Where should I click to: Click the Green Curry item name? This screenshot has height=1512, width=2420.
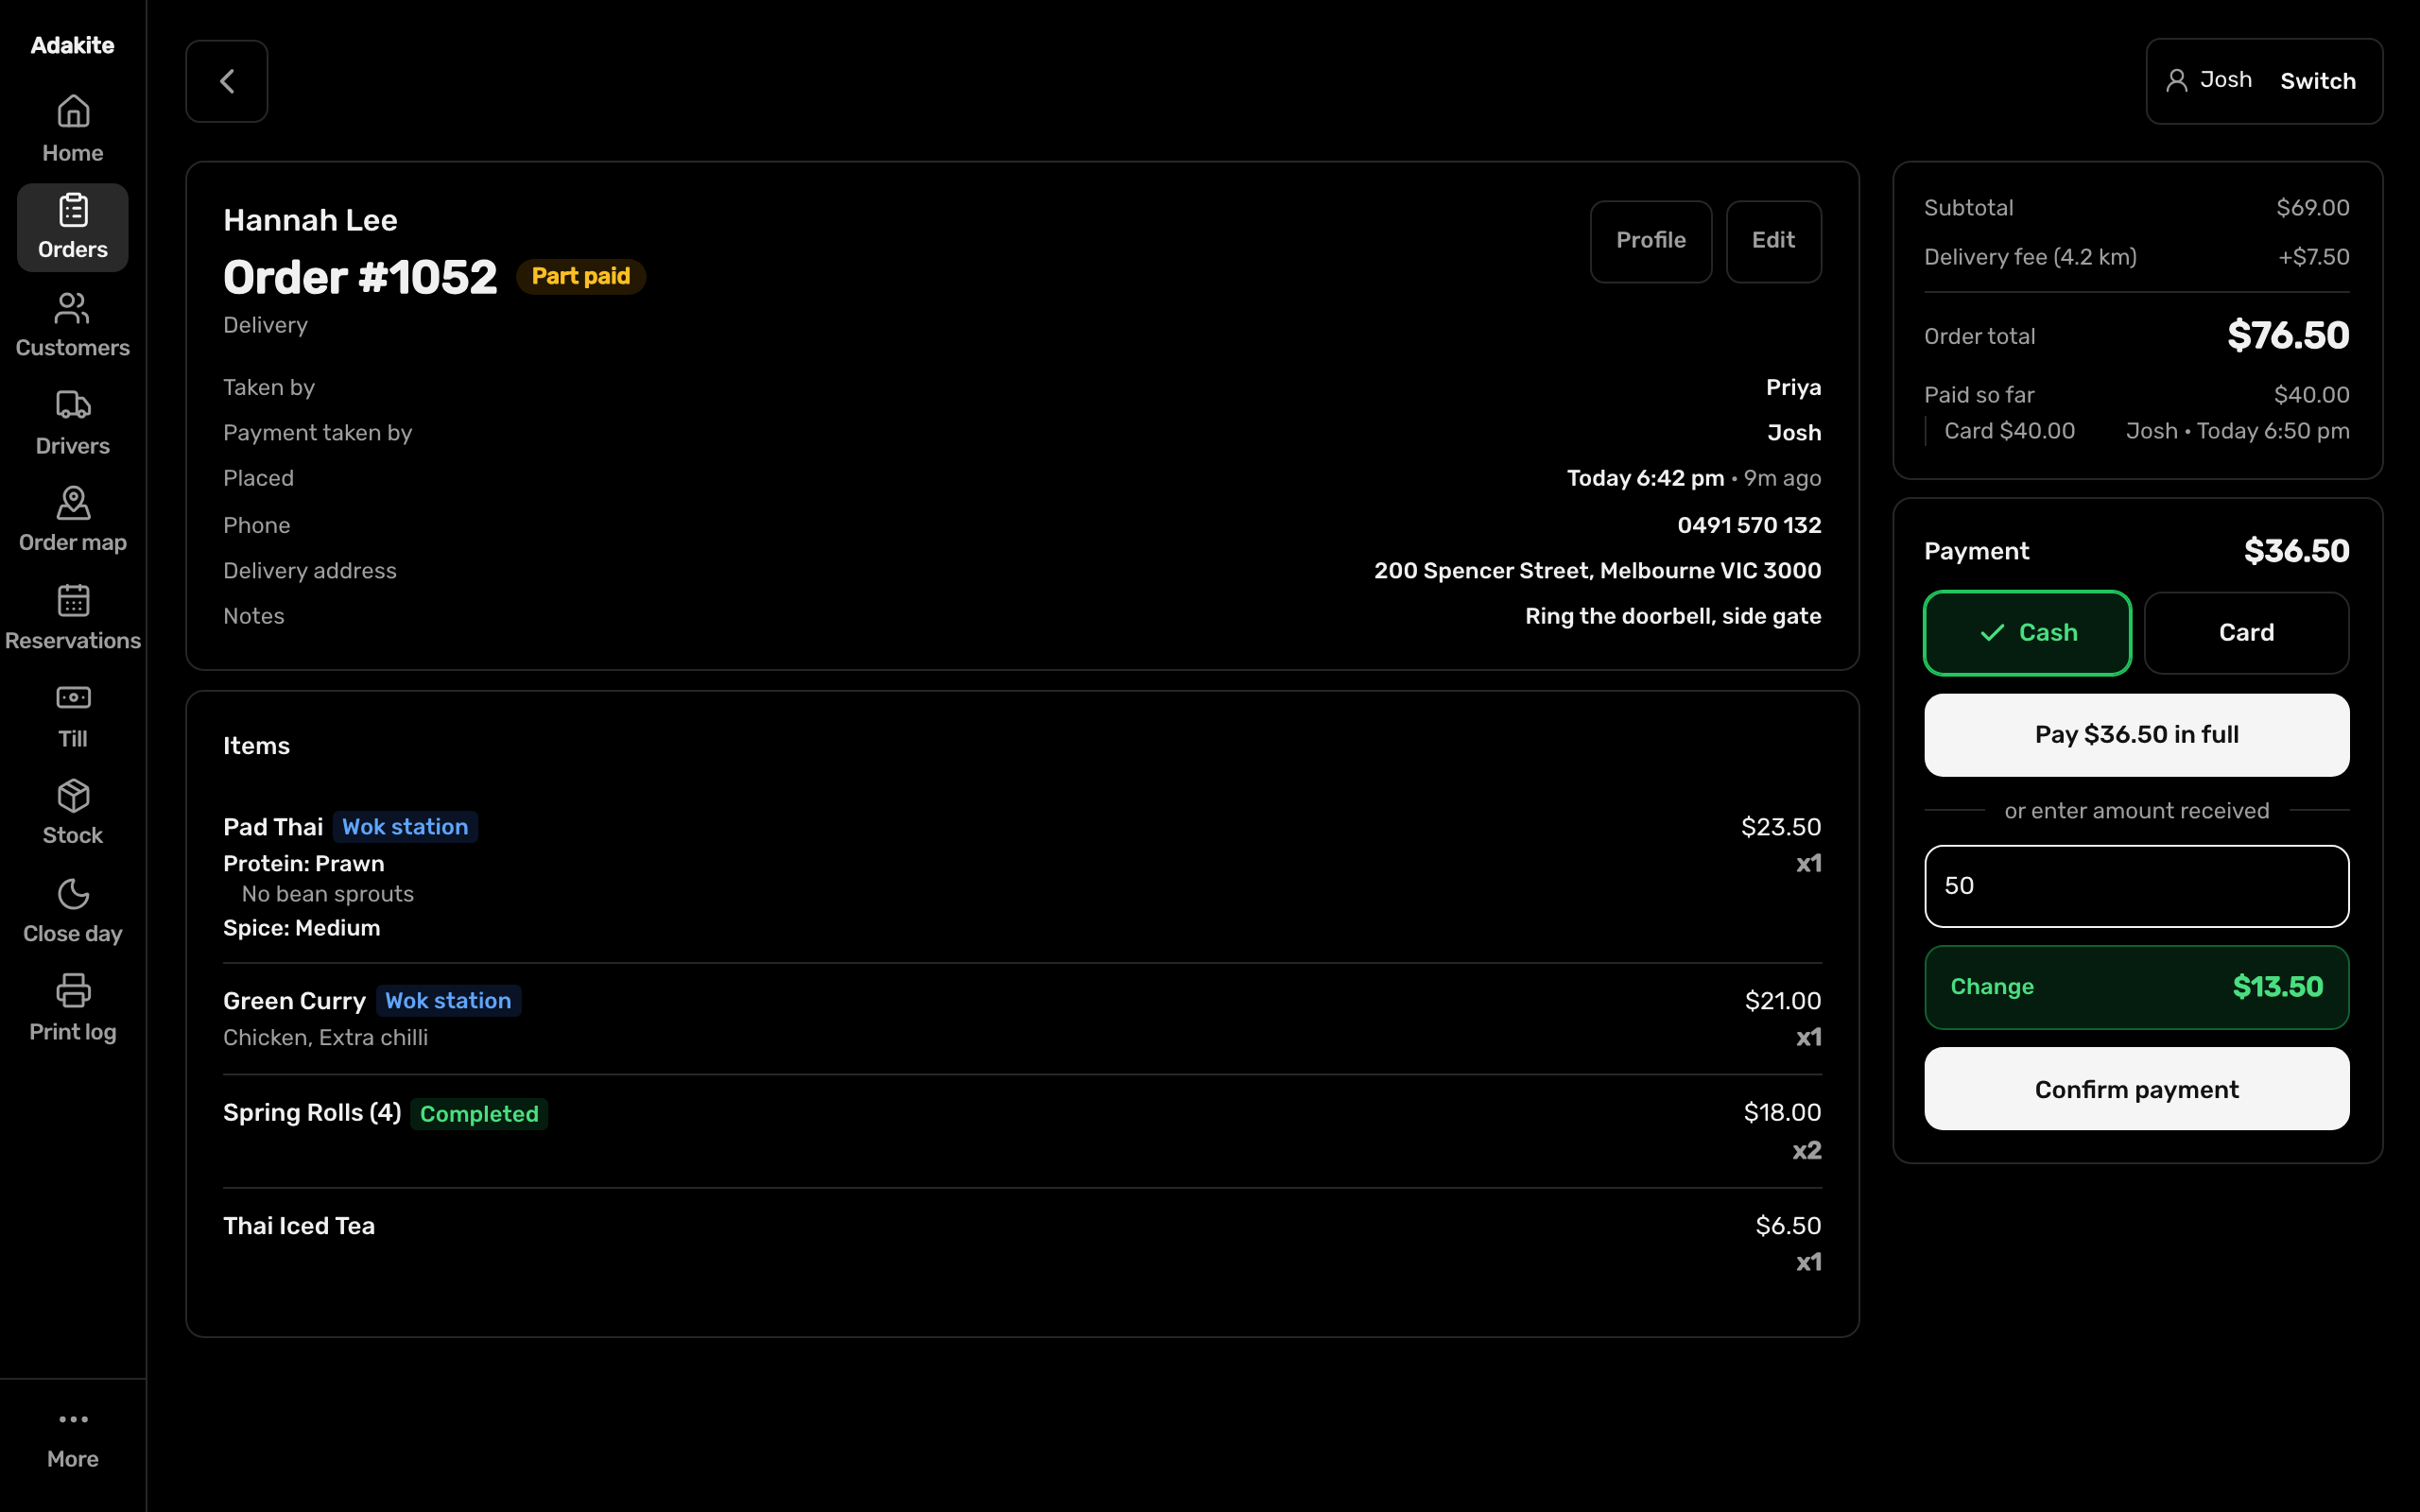point(294,1001)
